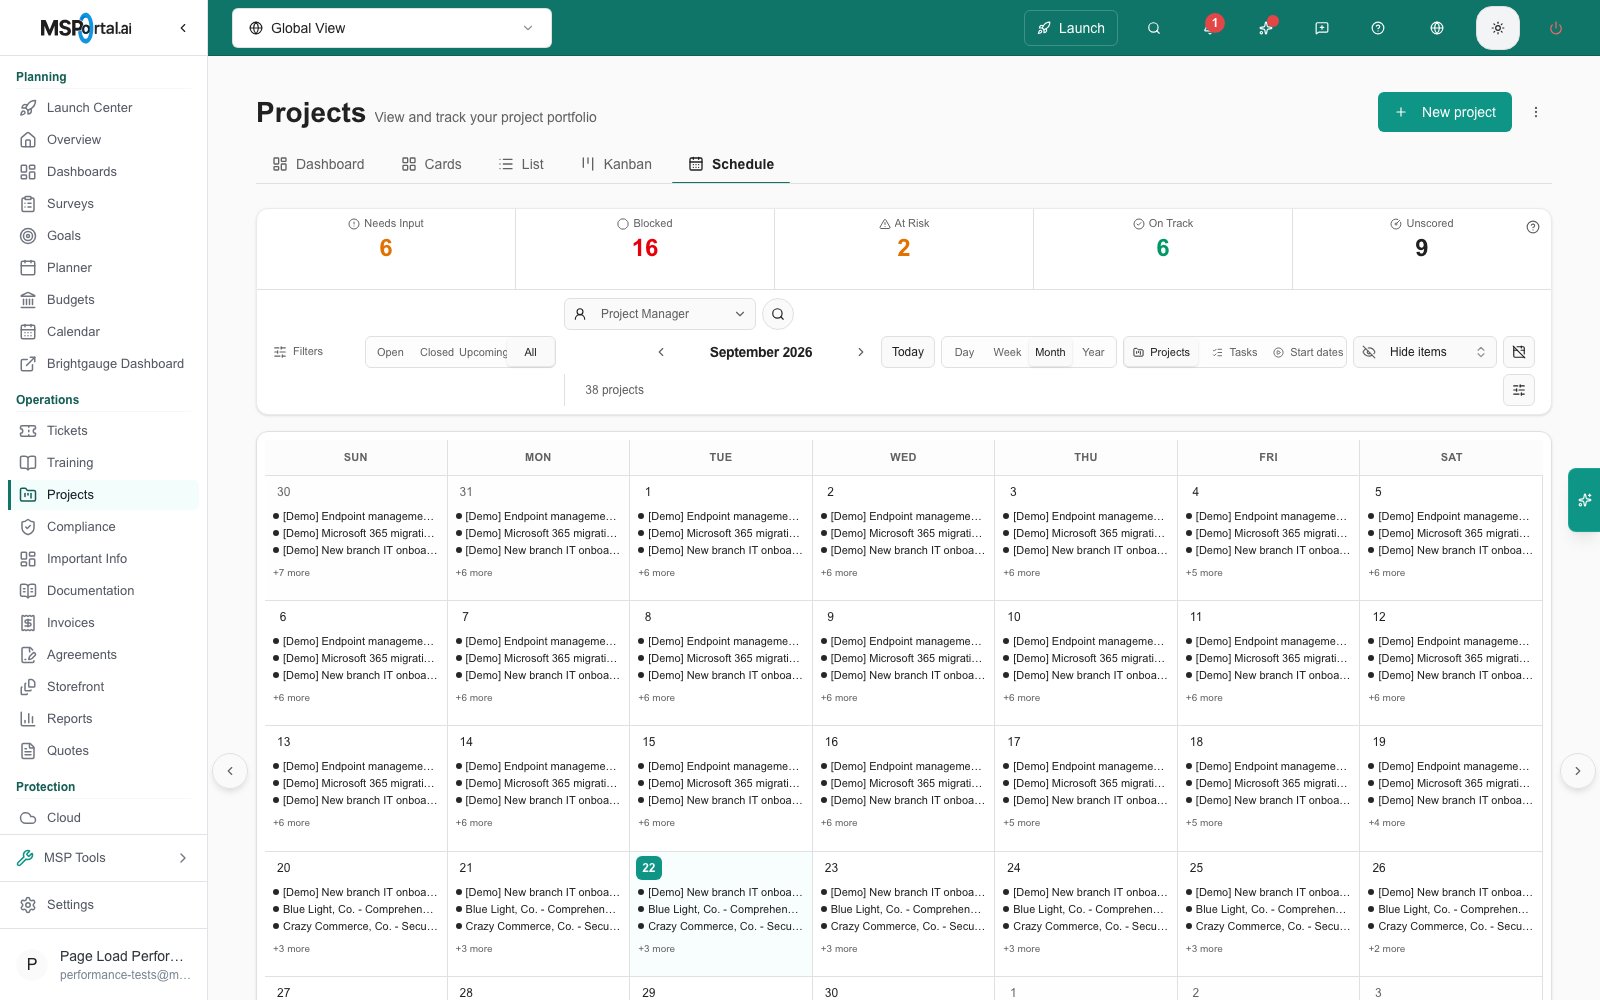Switch calendar to Year view
Image resolution: width=1600 pixels, height=1000 pixels.
pyautogui.click(x=1093, y=352)
